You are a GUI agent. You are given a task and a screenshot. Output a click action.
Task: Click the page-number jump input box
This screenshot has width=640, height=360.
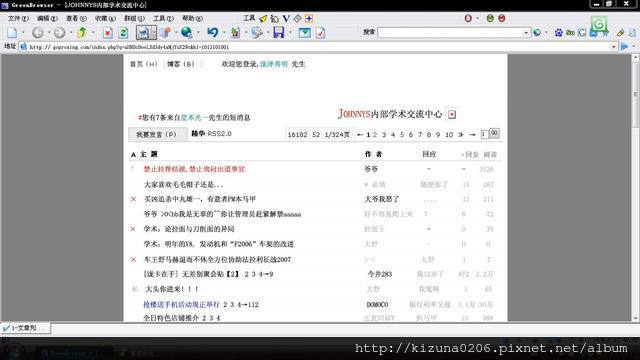484,134
